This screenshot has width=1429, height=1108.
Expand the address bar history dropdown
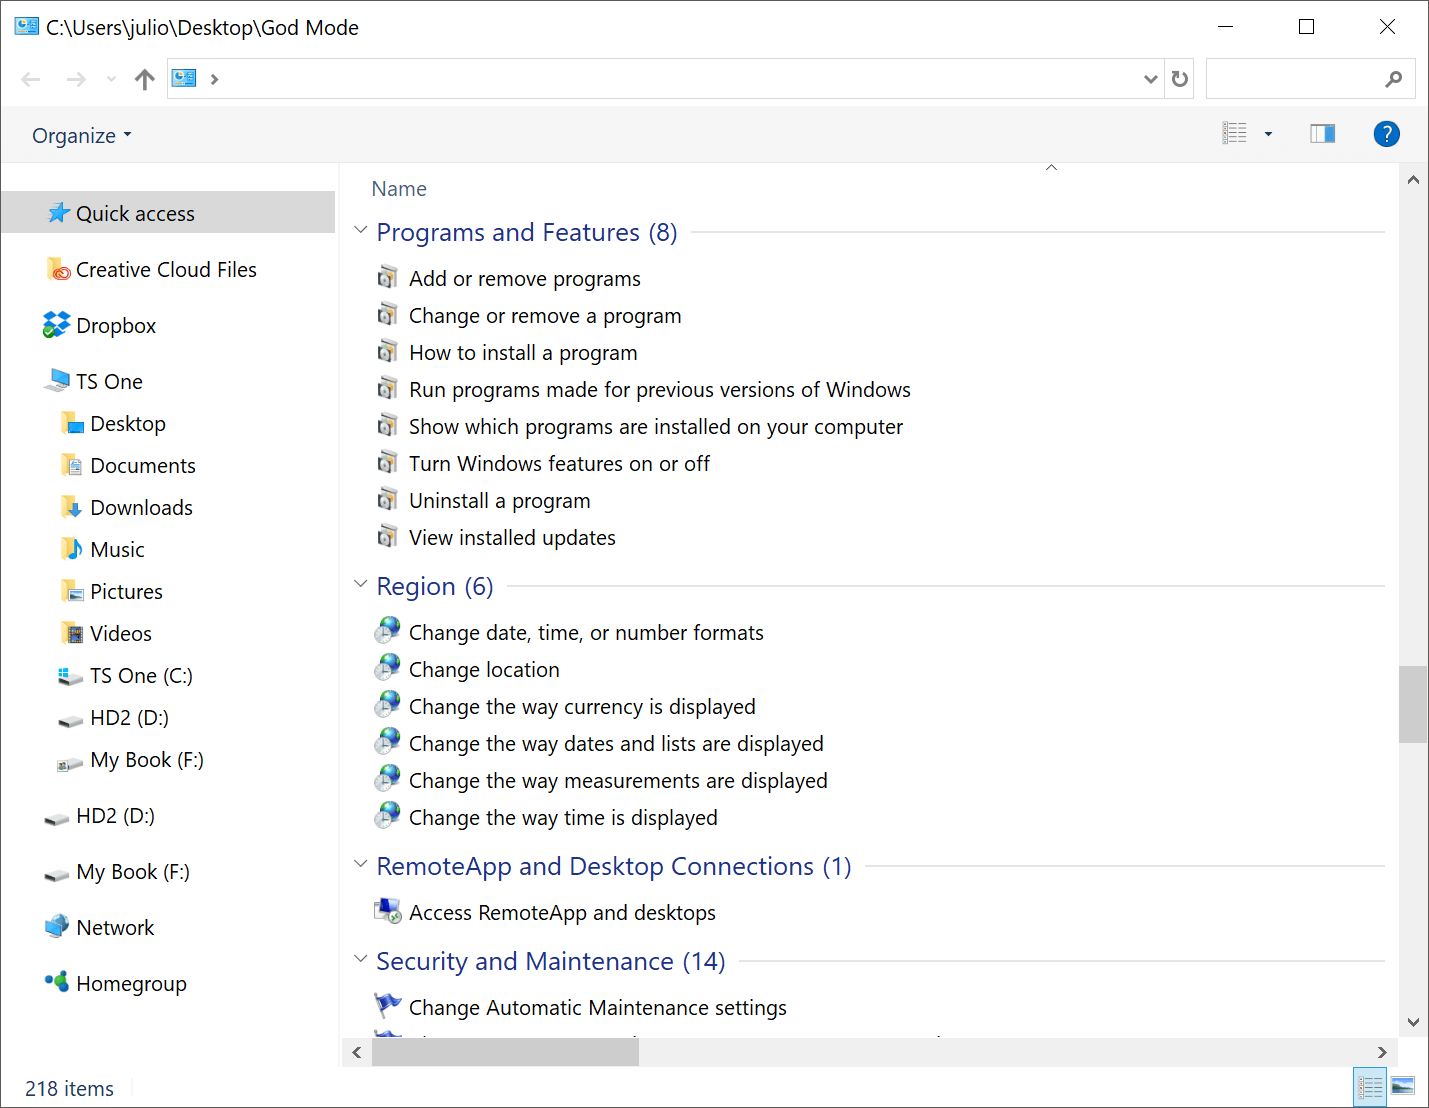(1150, 79)
